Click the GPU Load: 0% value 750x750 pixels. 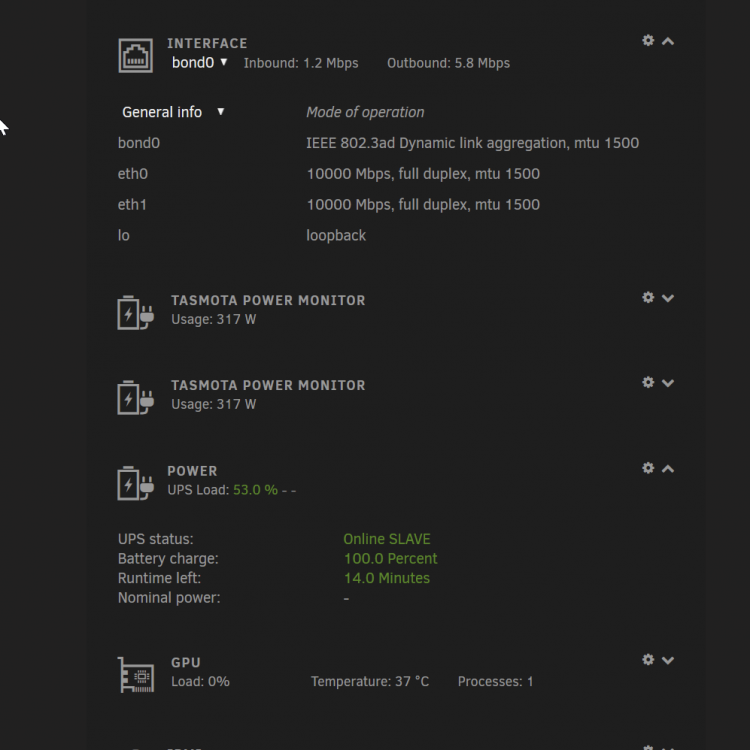(200, 682)
